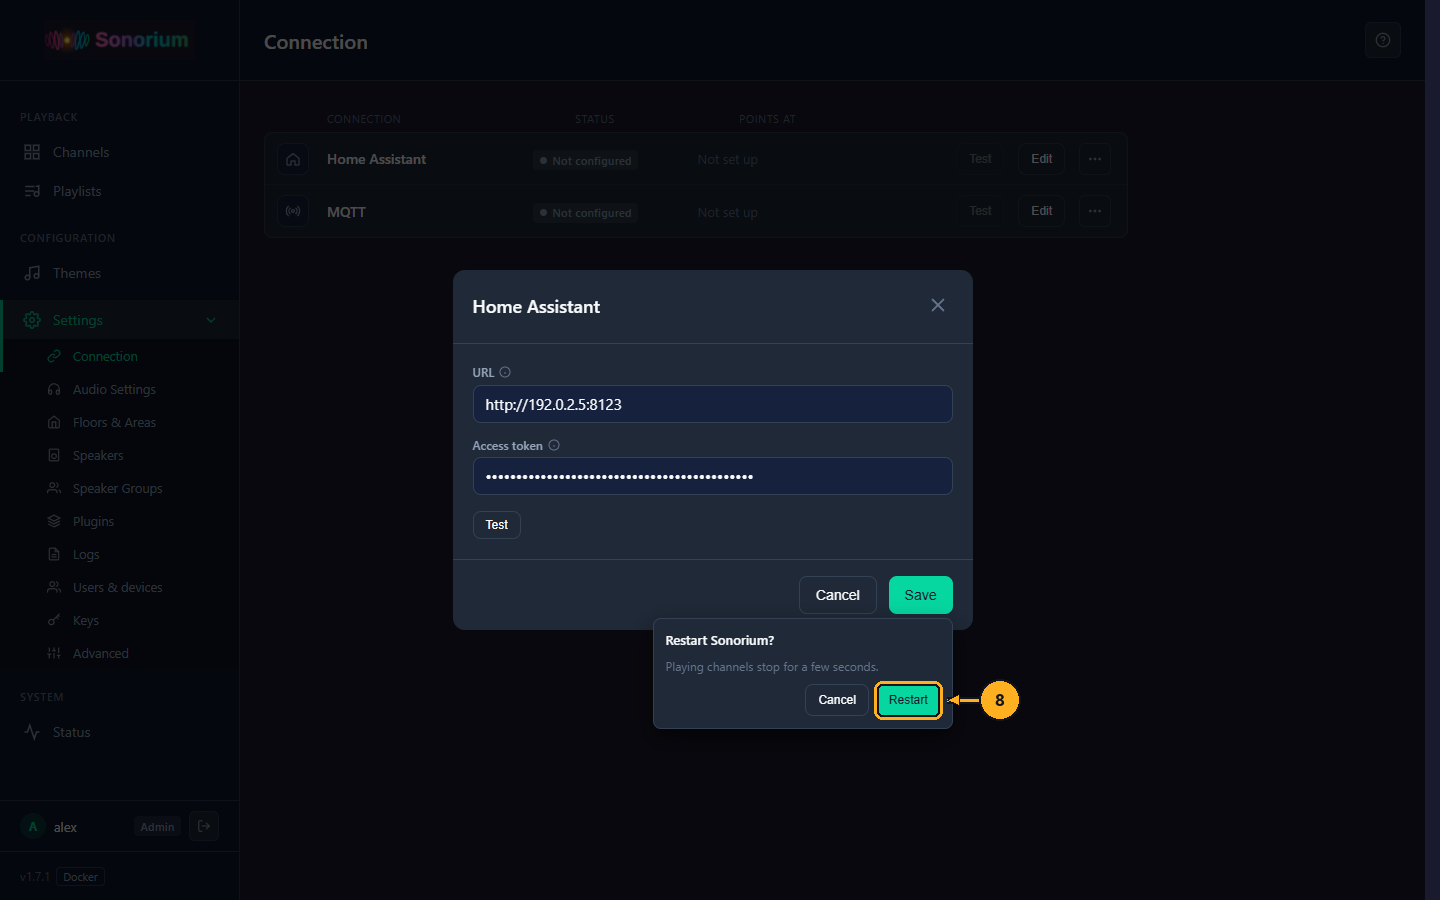Click the Connection link icon in sidebar

click(54, 356)
